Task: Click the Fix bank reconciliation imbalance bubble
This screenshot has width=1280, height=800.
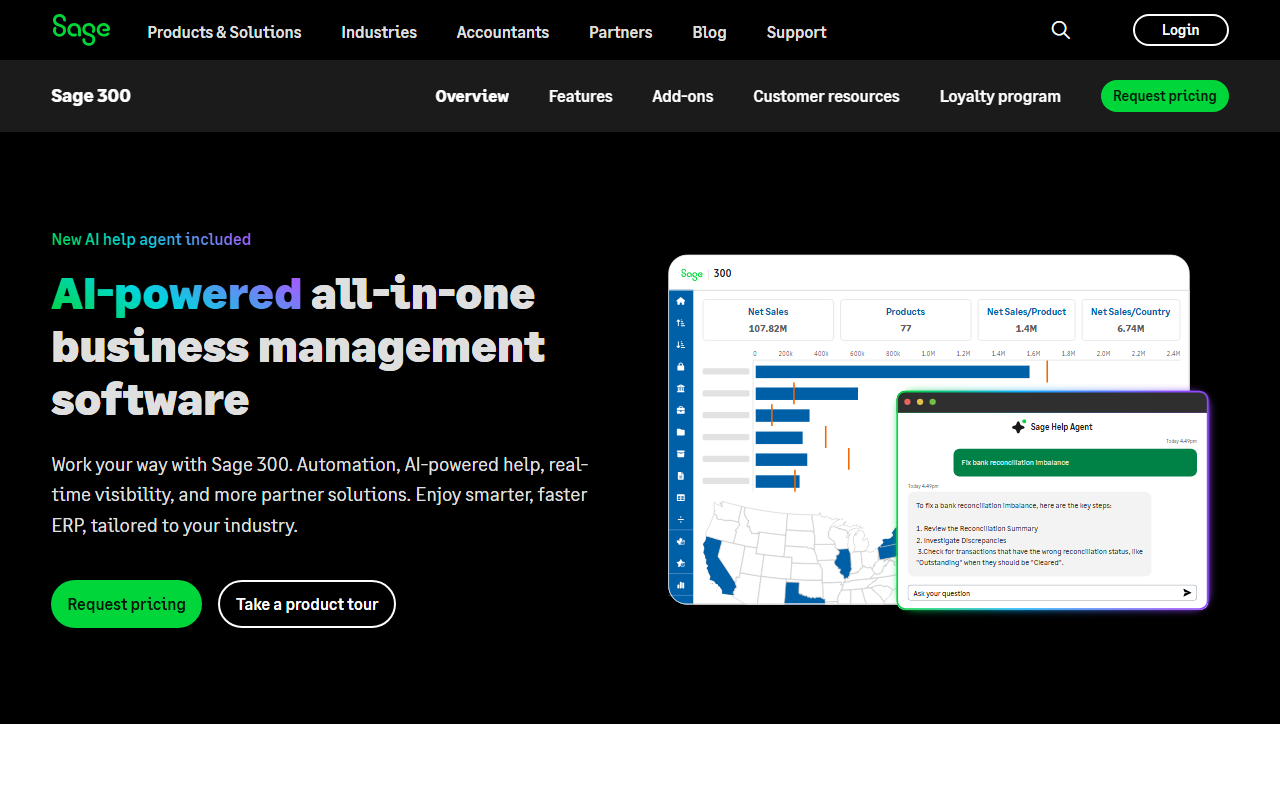Action: point(1075,462)
